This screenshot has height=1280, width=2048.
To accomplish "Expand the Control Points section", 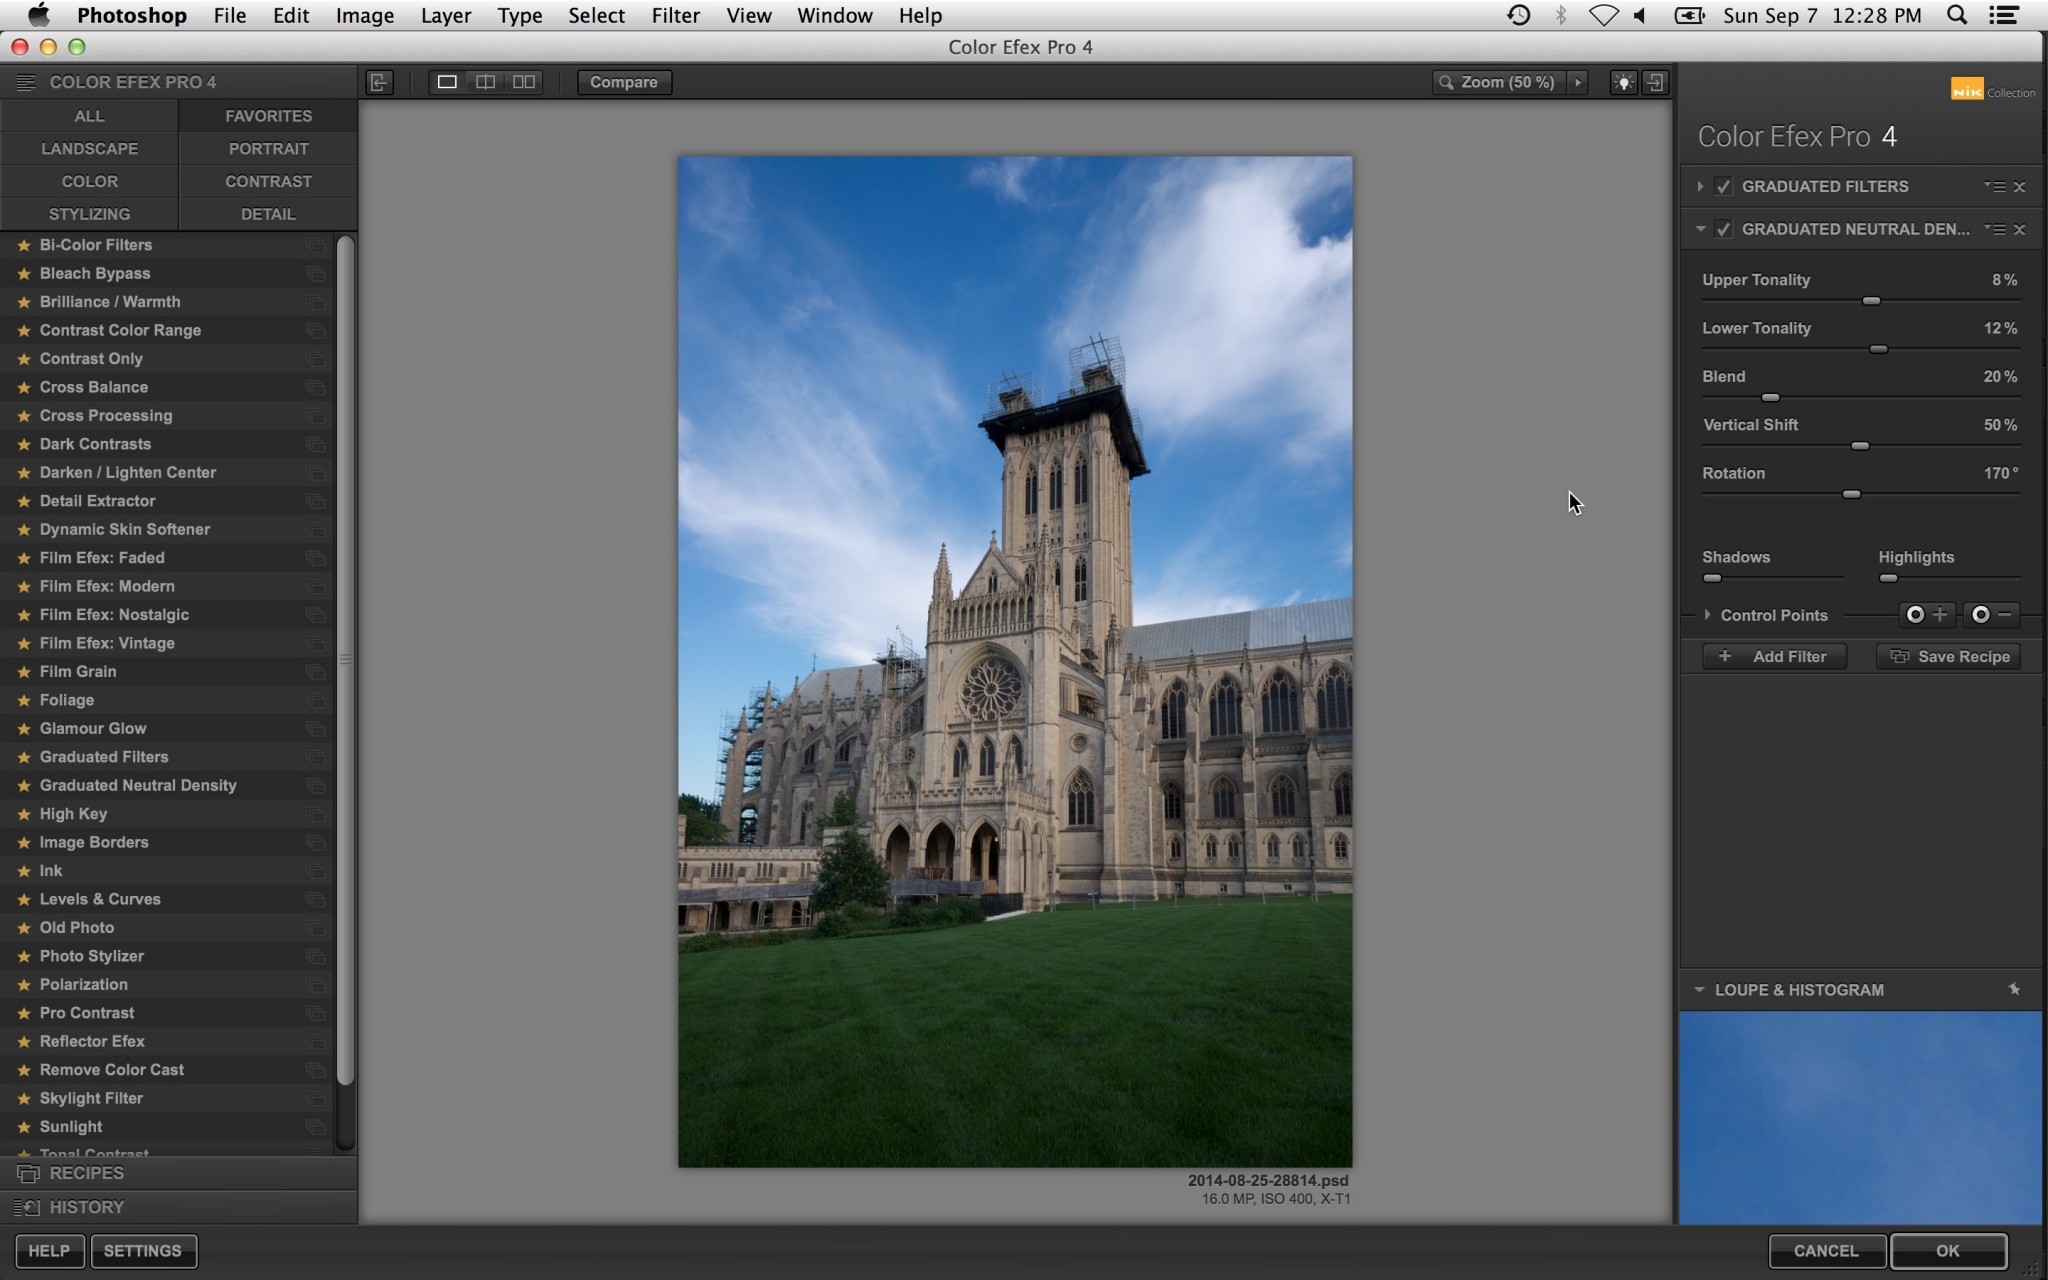I will pos(1707,615).
